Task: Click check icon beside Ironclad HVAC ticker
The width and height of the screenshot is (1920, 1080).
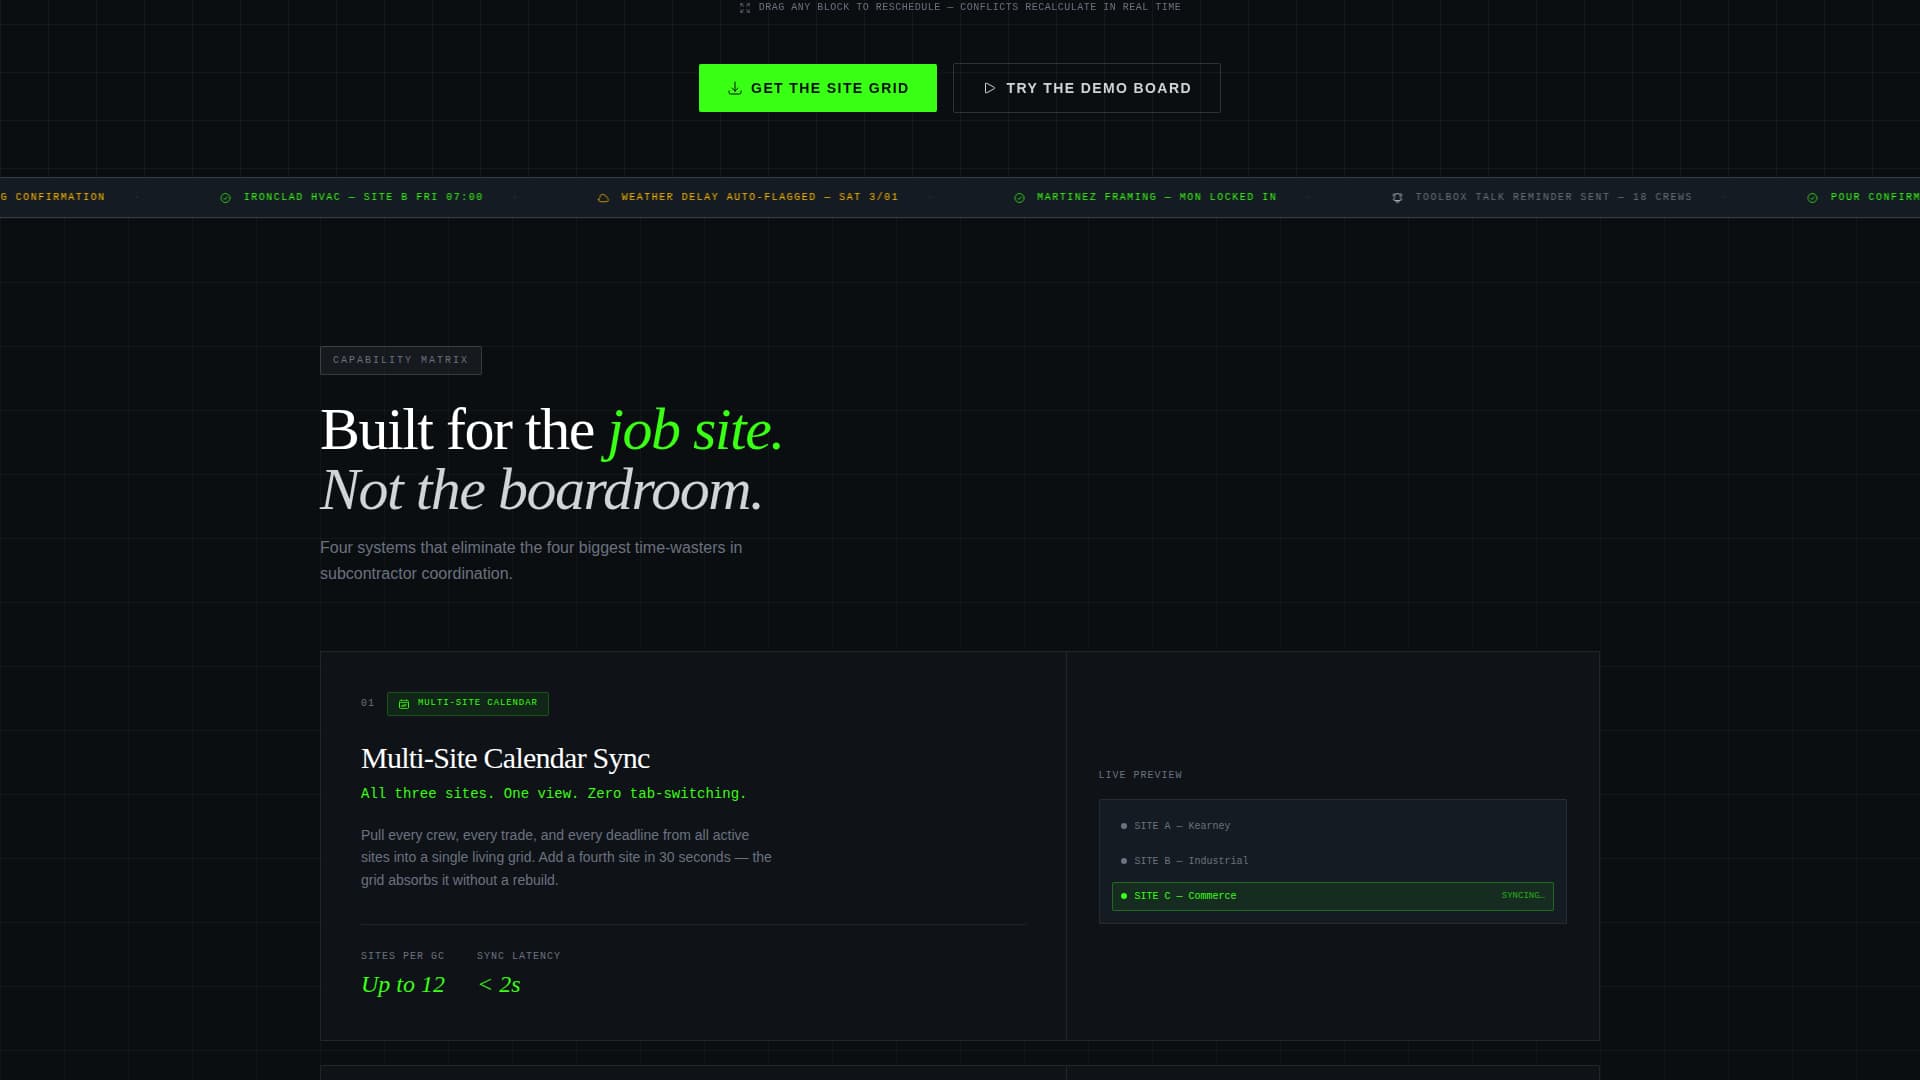Action: pos(225,198)
